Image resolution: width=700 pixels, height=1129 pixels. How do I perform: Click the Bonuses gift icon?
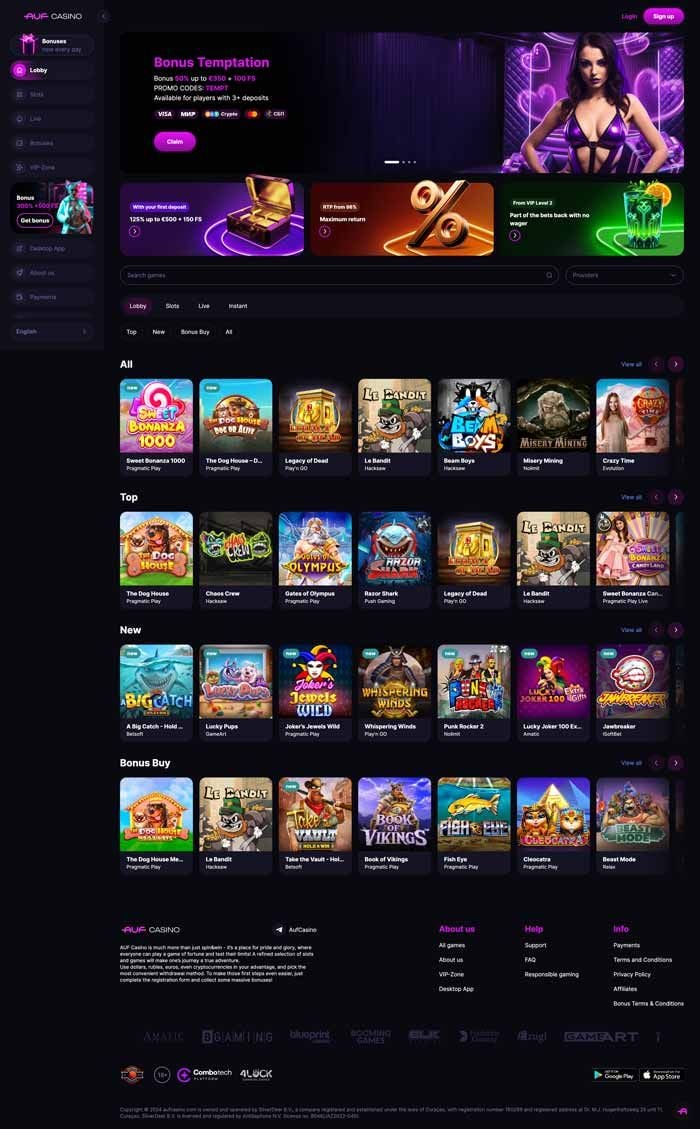pos(27,45)
